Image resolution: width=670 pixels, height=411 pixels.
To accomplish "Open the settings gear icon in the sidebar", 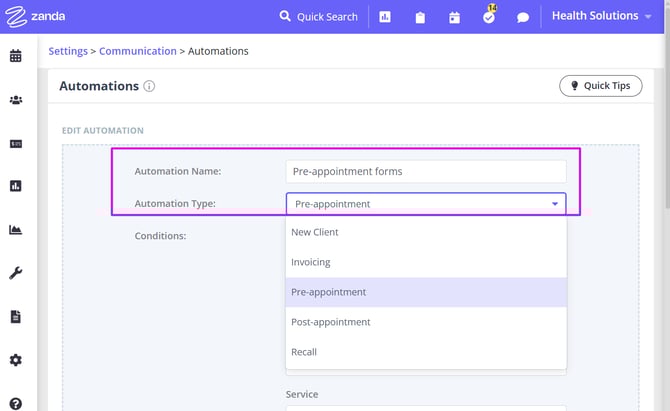I will point(16,360).
